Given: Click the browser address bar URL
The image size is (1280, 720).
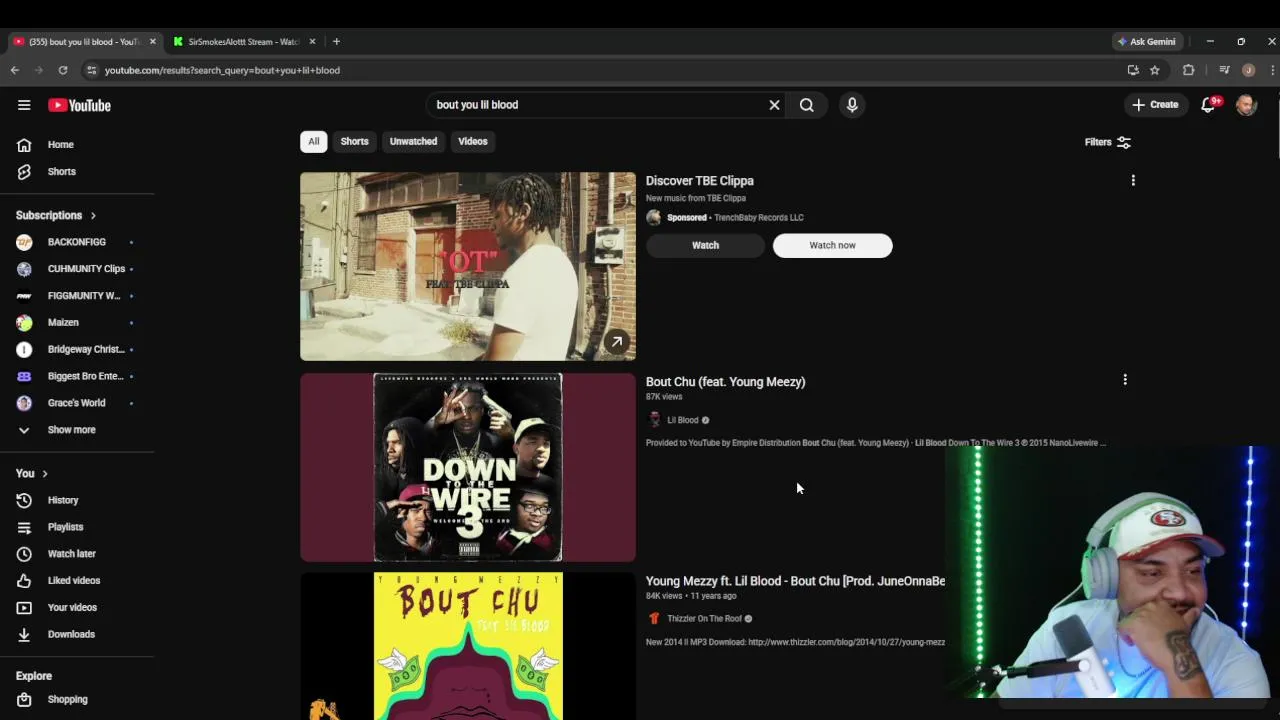Looking at the screenshot, I should pos(222,70).
